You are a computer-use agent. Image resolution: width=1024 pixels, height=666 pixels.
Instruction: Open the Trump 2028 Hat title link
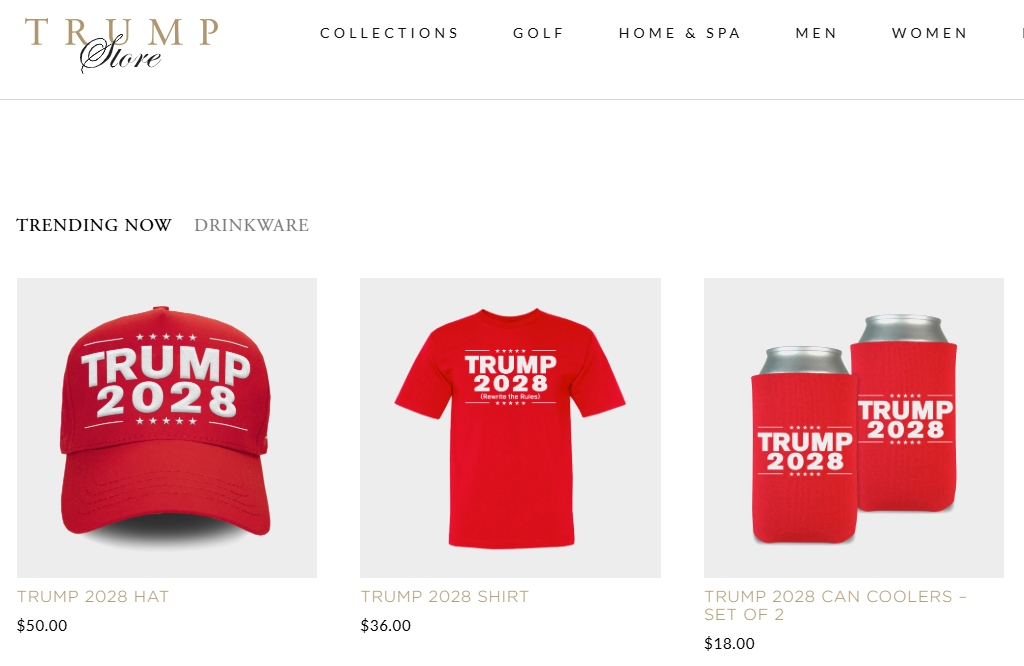pos(93,596)
